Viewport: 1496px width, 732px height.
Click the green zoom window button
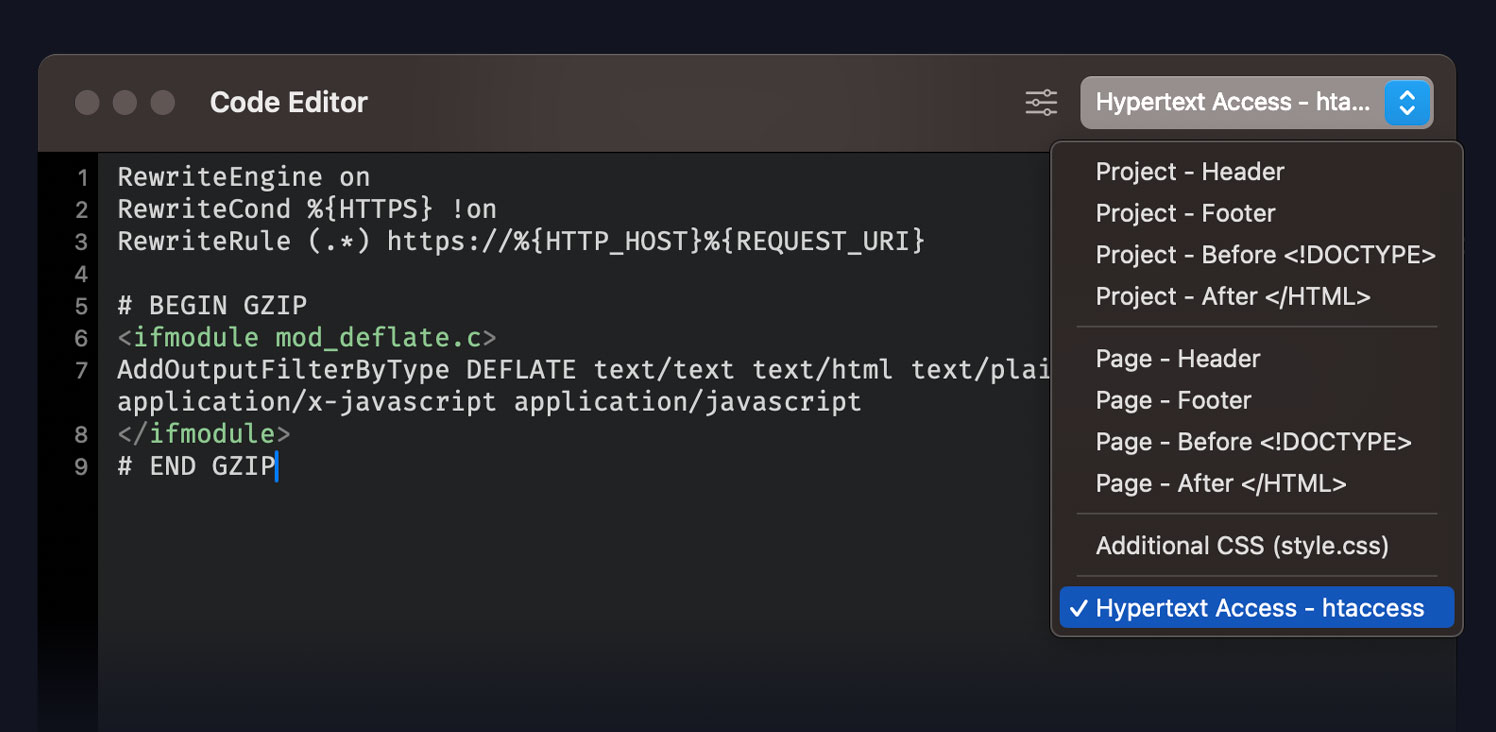[x=162, y=103]
